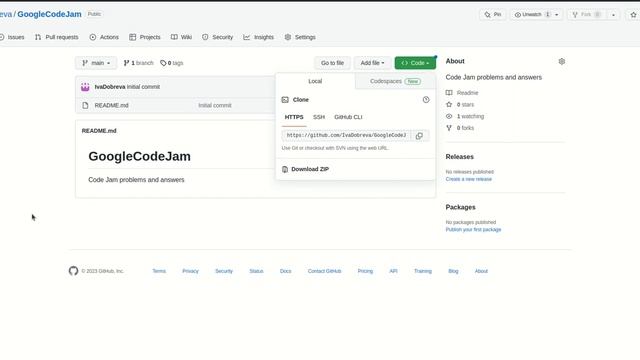Open the Wiki tab
Image resolution: width=640 pixels, height=360 pixels.
click(x=181, y=37)
